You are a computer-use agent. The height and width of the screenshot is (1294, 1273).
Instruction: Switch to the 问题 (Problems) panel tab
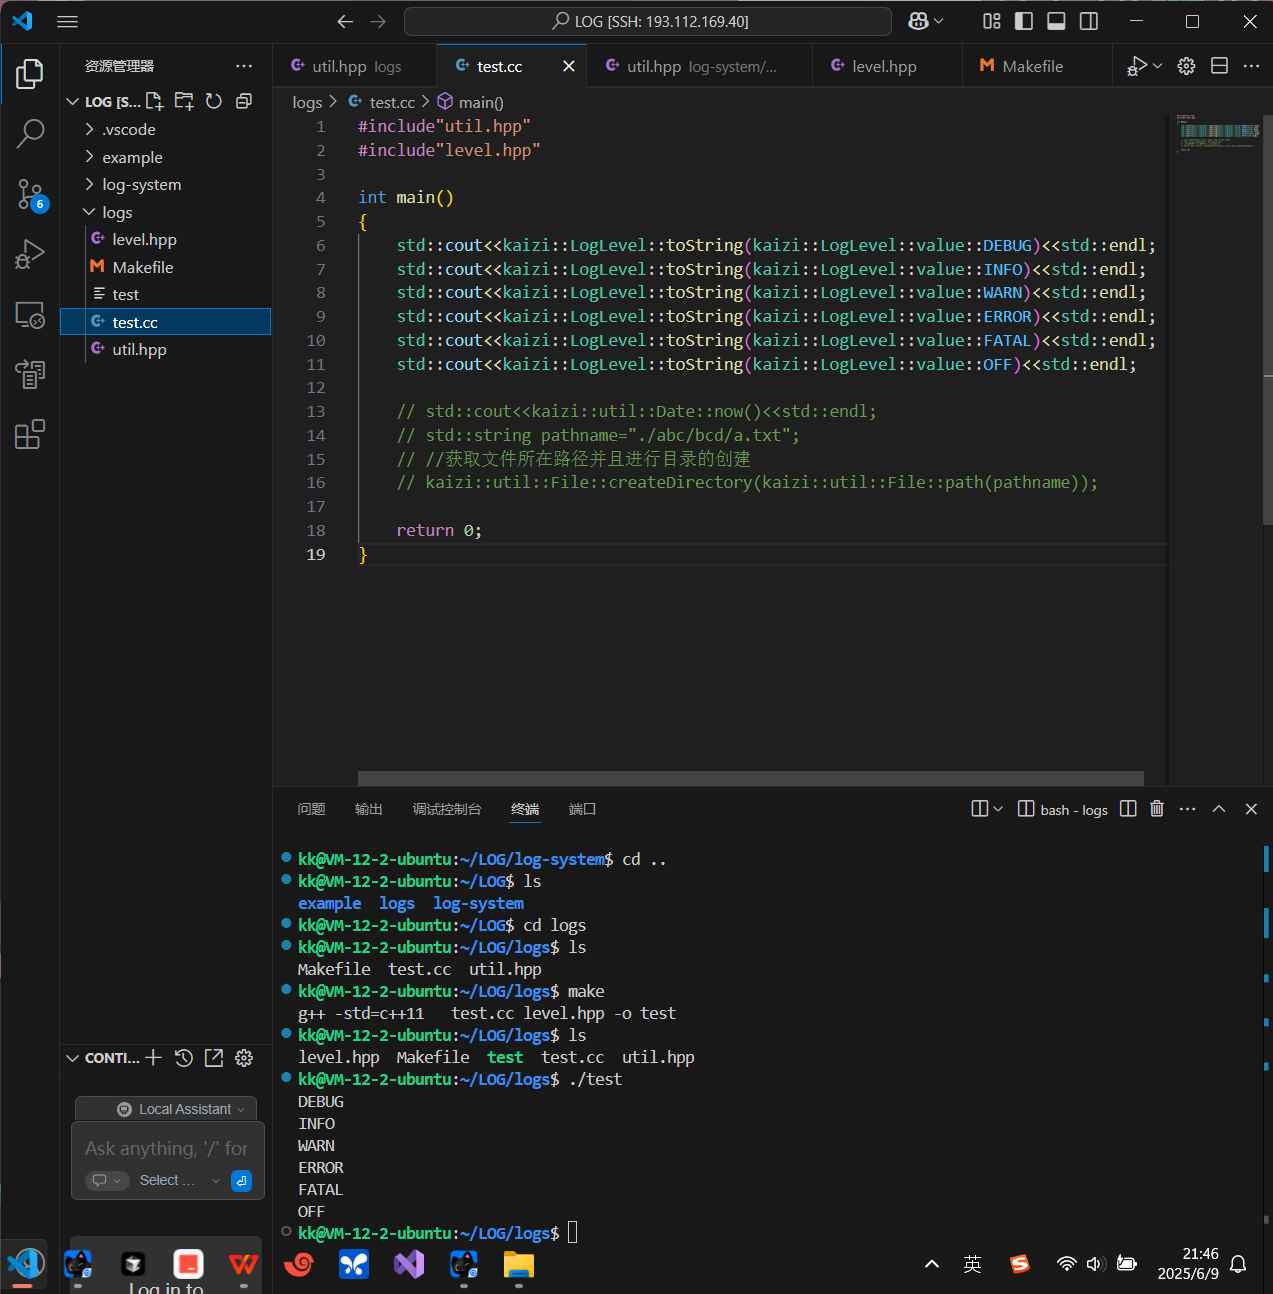point(311,809)
